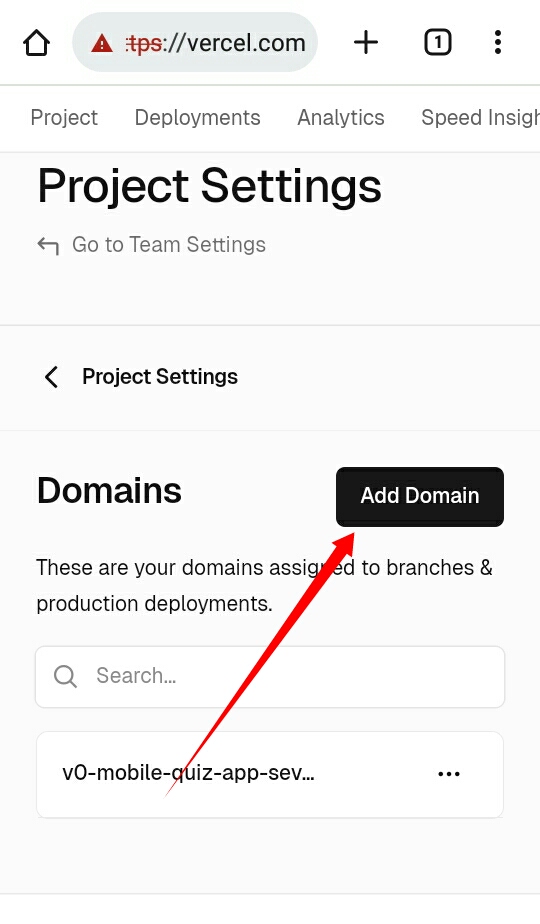Click the return arrow beside Go to Team Settings

click(x=48, y=245)
